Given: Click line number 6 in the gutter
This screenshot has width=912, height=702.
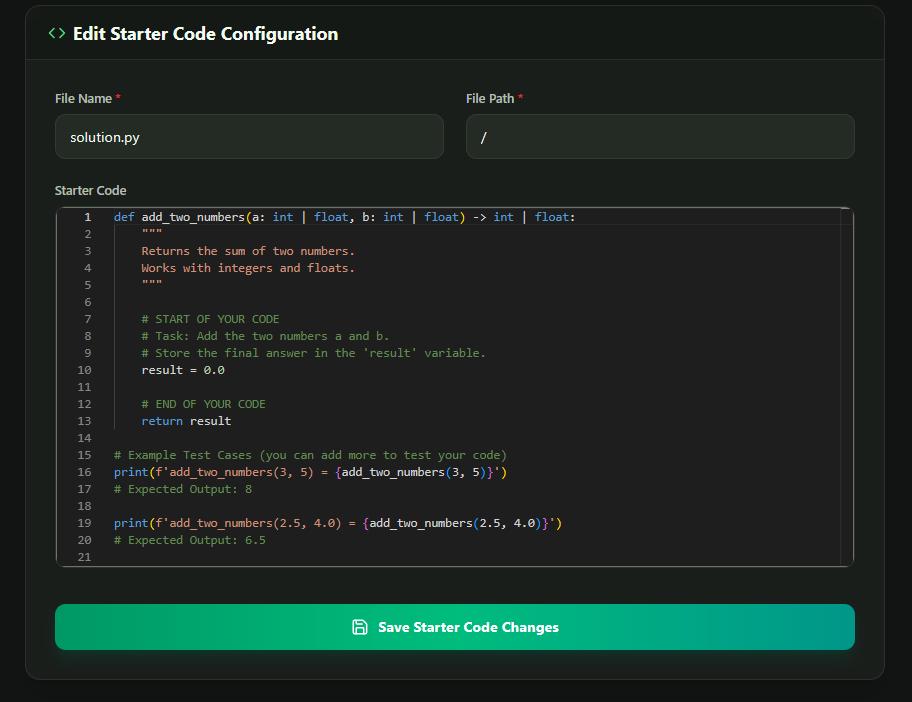Looking at the screenshot, I should click(x=88, y=302).
